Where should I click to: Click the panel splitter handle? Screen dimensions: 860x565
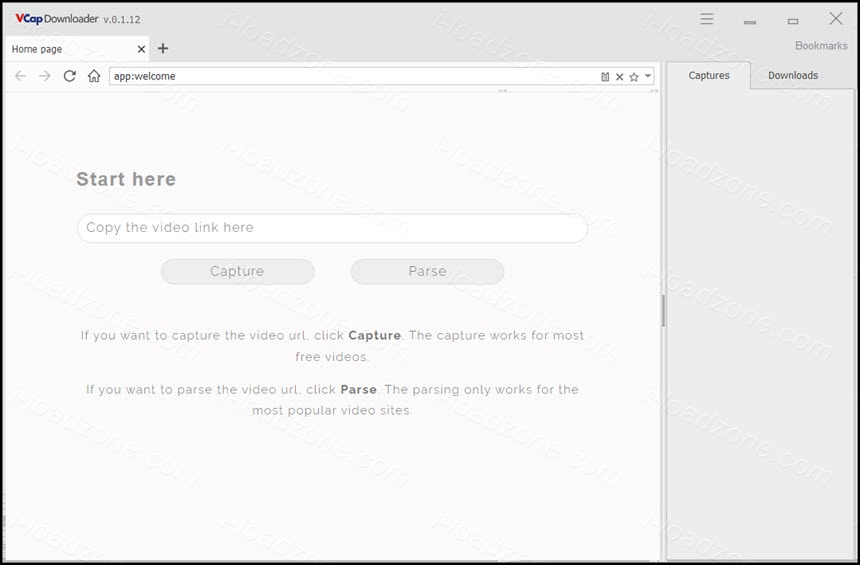663,310
